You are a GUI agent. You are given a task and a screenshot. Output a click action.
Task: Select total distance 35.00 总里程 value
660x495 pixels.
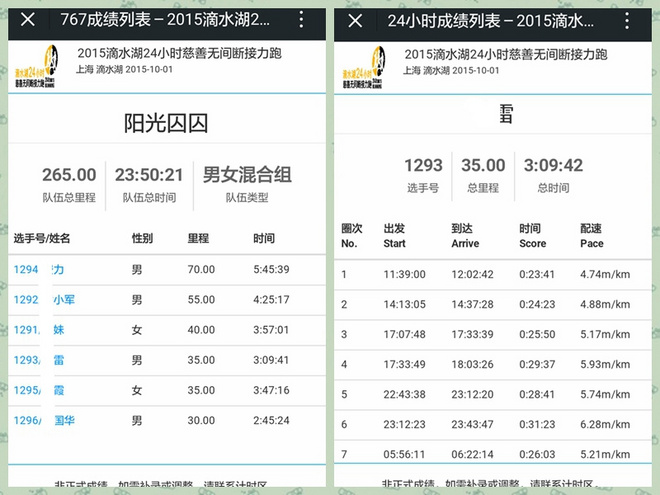click(483, 165)
